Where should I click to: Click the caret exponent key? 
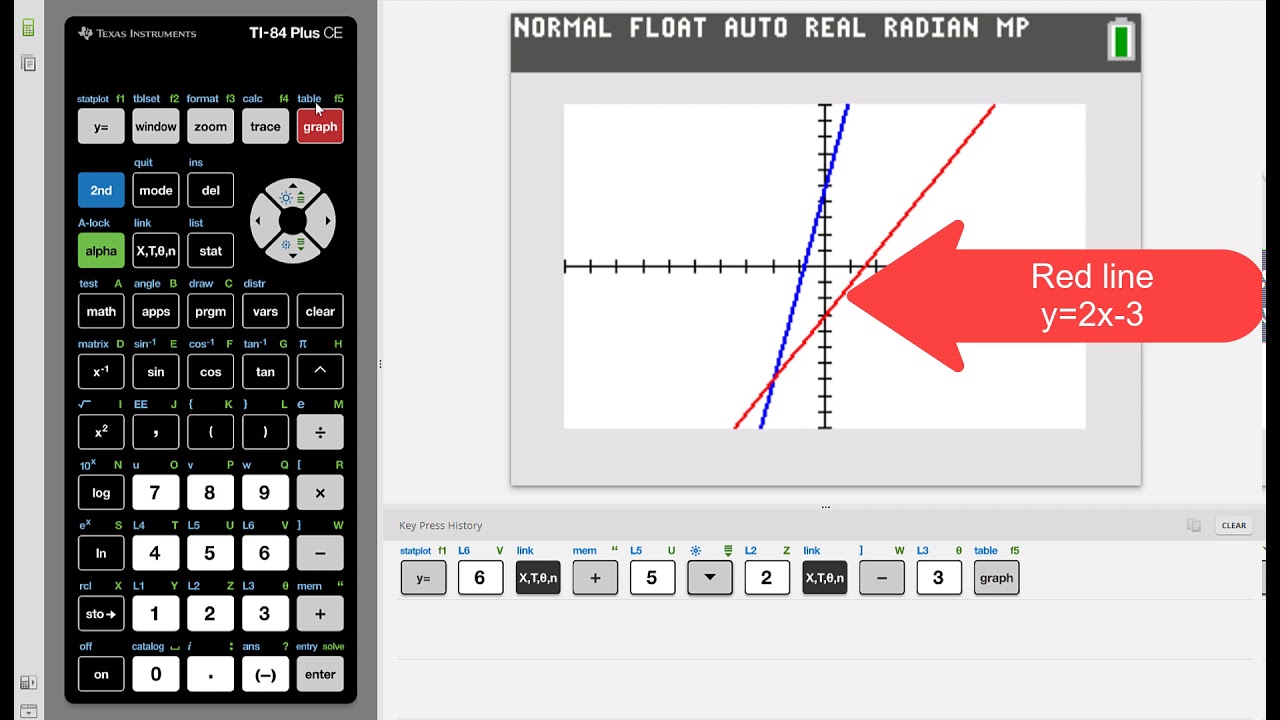320,372
